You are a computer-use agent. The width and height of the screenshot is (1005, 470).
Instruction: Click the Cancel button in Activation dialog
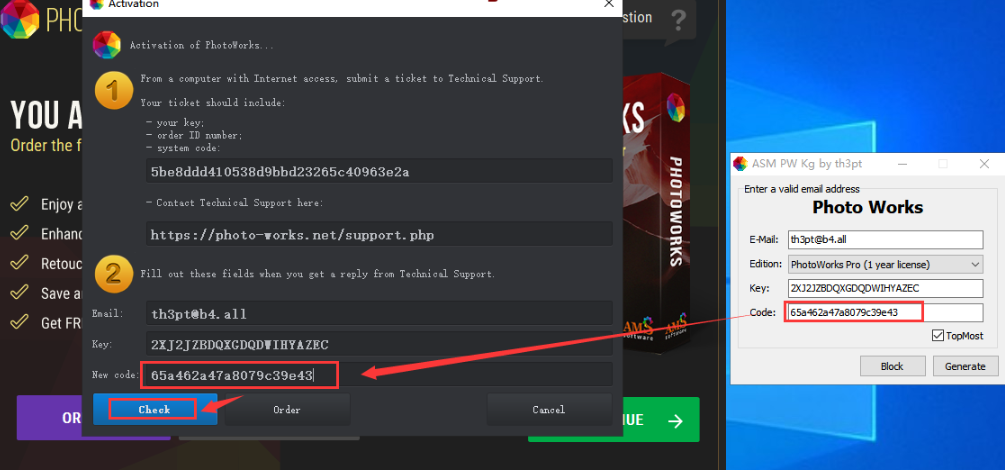point(548,409)
